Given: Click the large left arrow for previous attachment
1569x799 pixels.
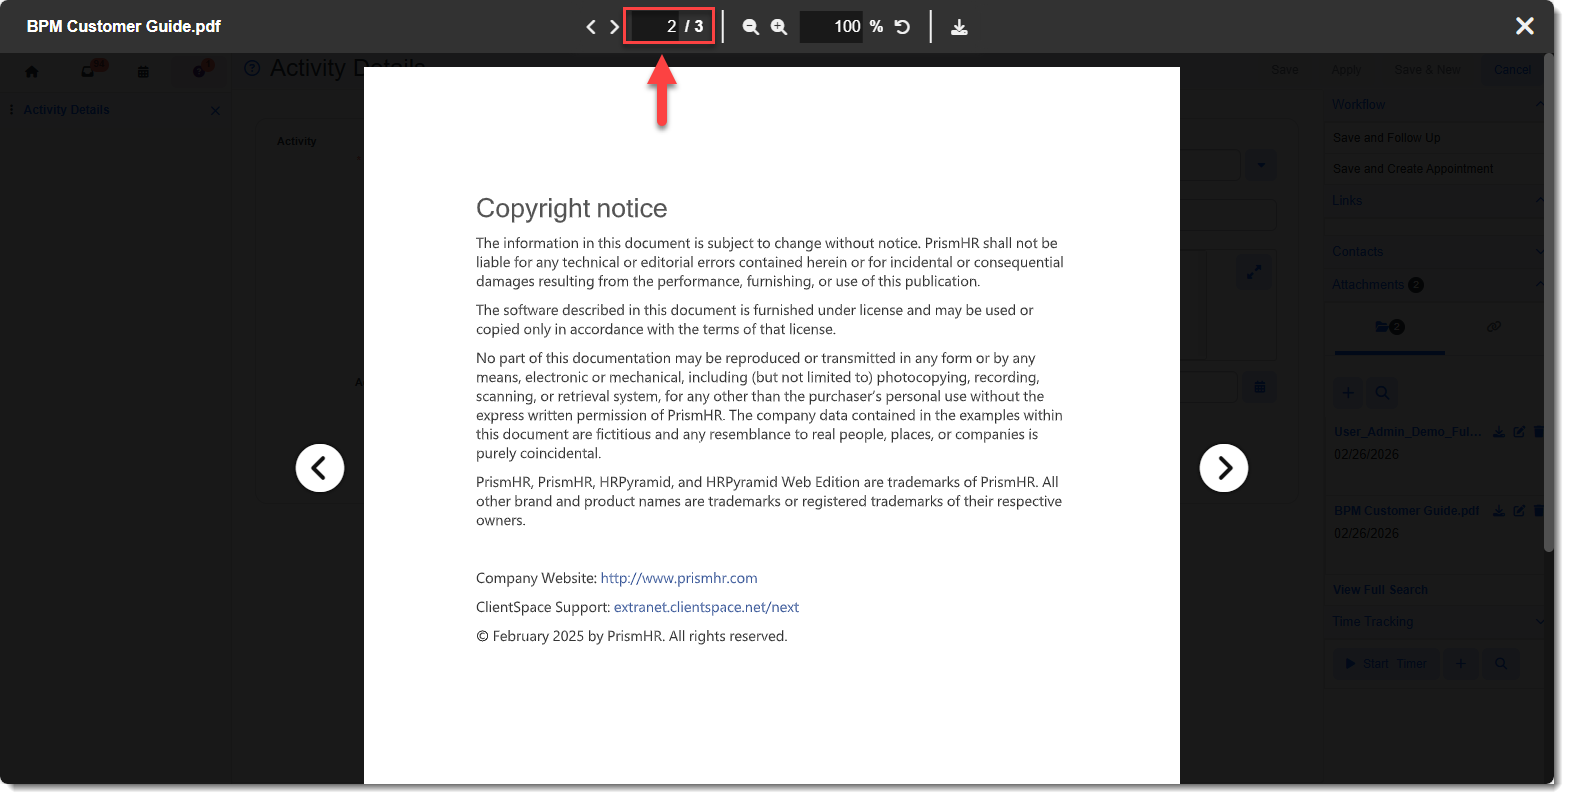Looking at the screenshot, I should 320,468.
